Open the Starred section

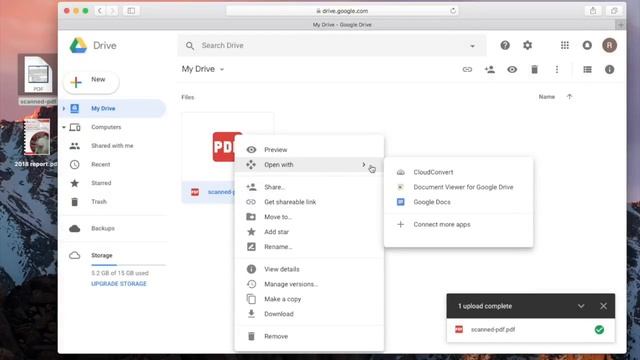(101, 183)
